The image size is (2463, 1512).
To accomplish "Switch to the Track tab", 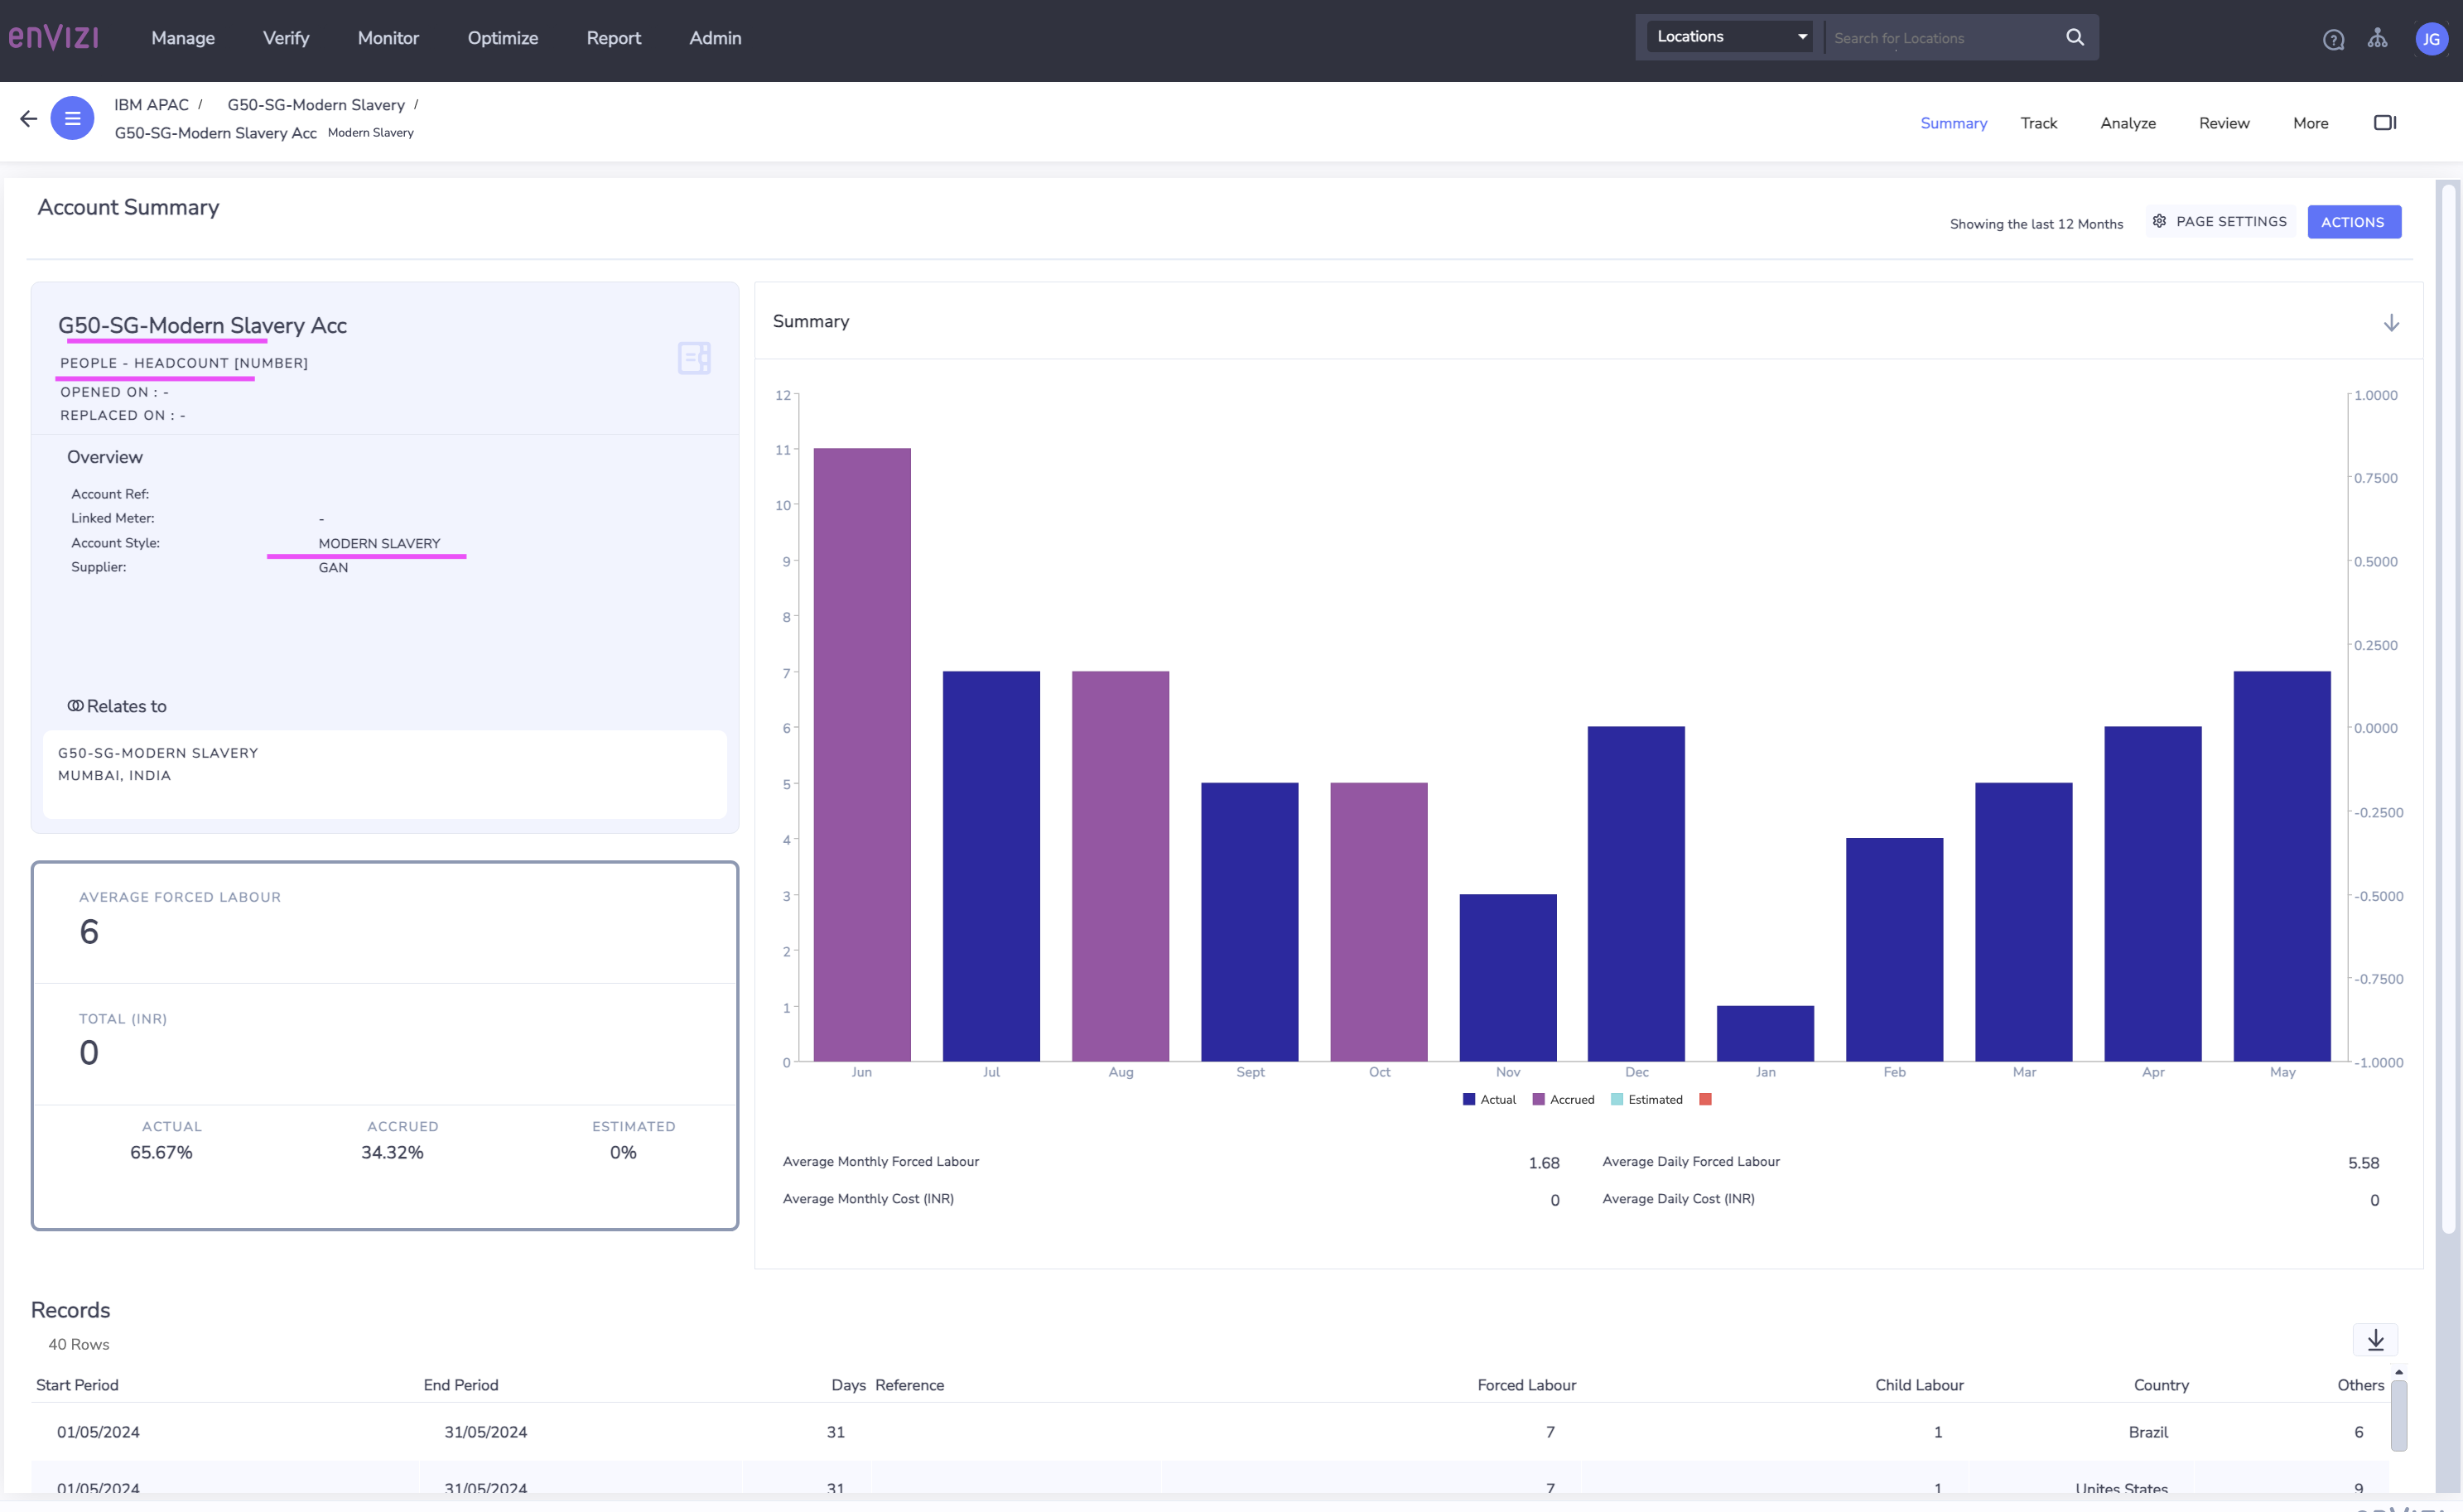I will tap(2039, 122).
